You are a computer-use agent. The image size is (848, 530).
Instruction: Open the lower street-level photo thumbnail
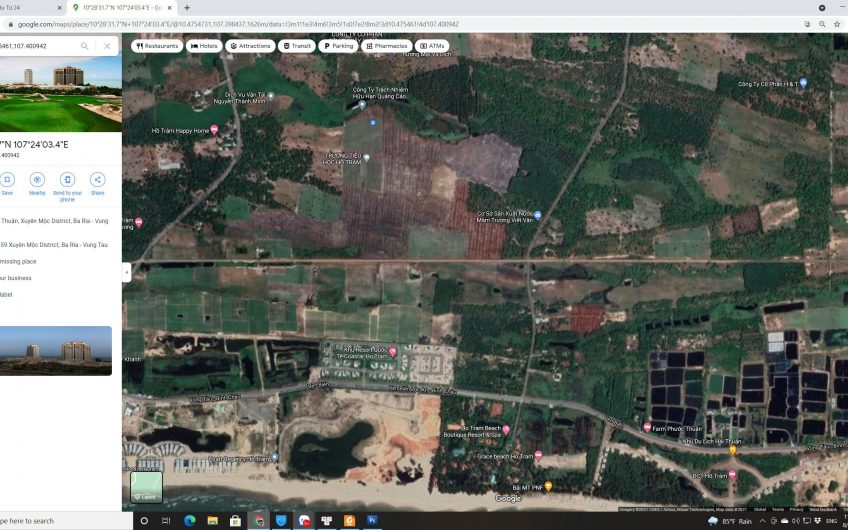click(x=56, y=350)
